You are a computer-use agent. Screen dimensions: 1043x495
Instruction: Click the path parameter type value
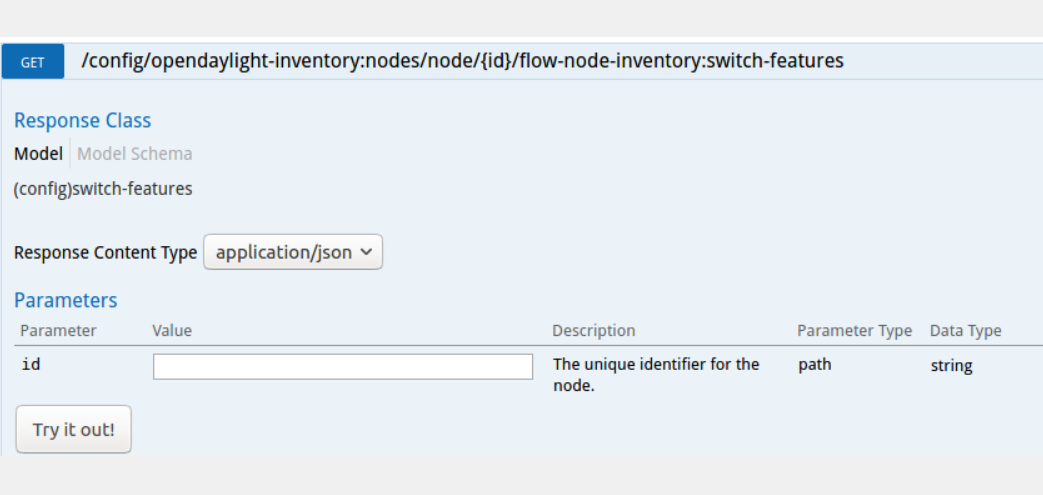tap(814, 365)
